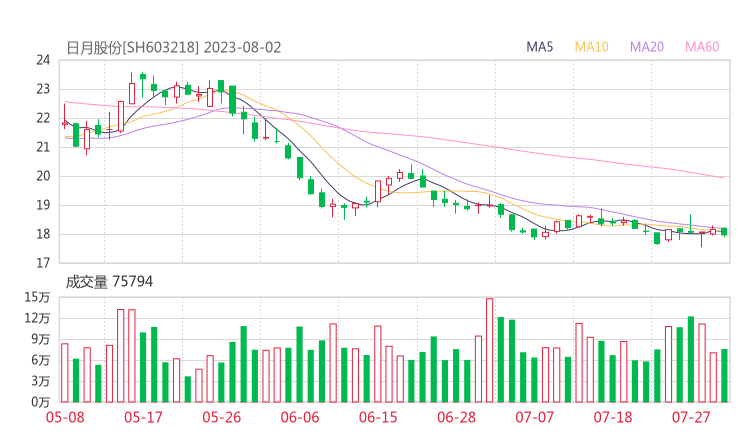The height and width of the screenshot is (440, 740).
Task: Click the price axis value 23
Action: 43,89
